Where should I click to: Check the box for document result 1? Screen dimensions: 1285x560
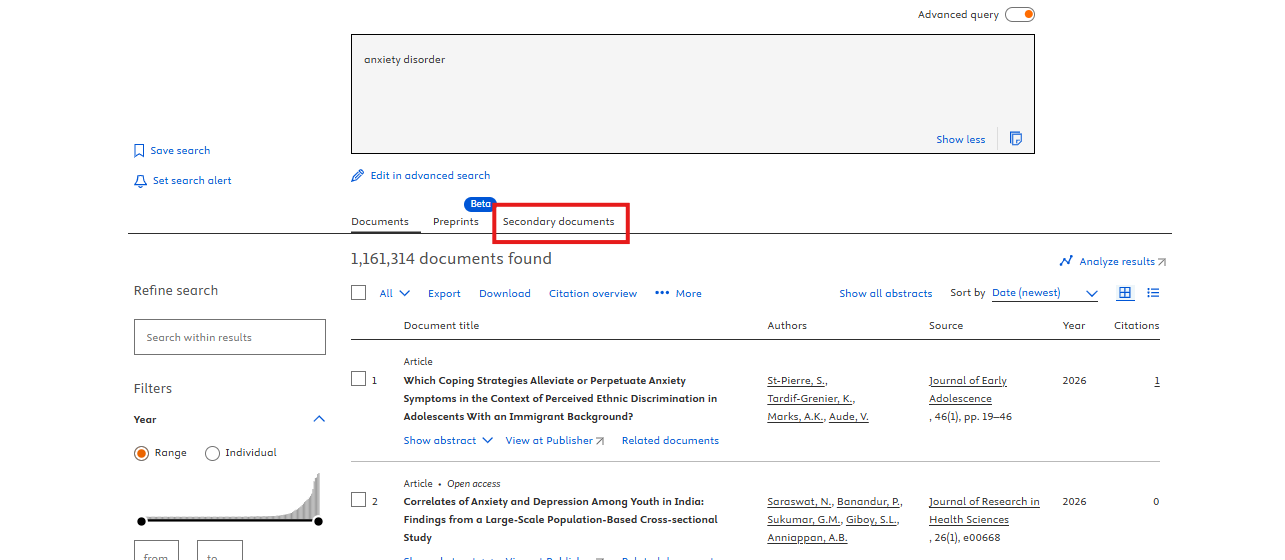(x=359, y=379)
